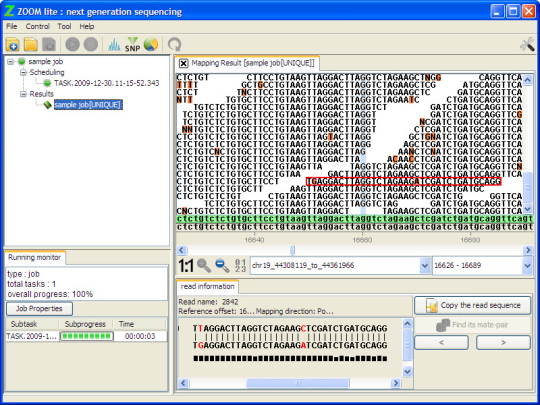The width and height of the screenshot is (540, 405).
Task: Open the Help menu
Action: coord(87,27)
